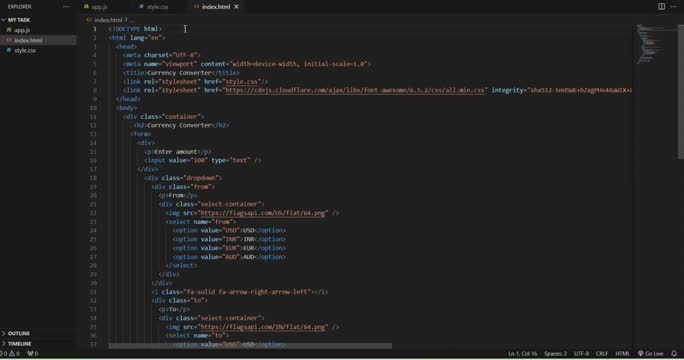This screenshot has width=684, height=360.
Task: Change the HTML language mode in status bar
Action: click(622, 353)
